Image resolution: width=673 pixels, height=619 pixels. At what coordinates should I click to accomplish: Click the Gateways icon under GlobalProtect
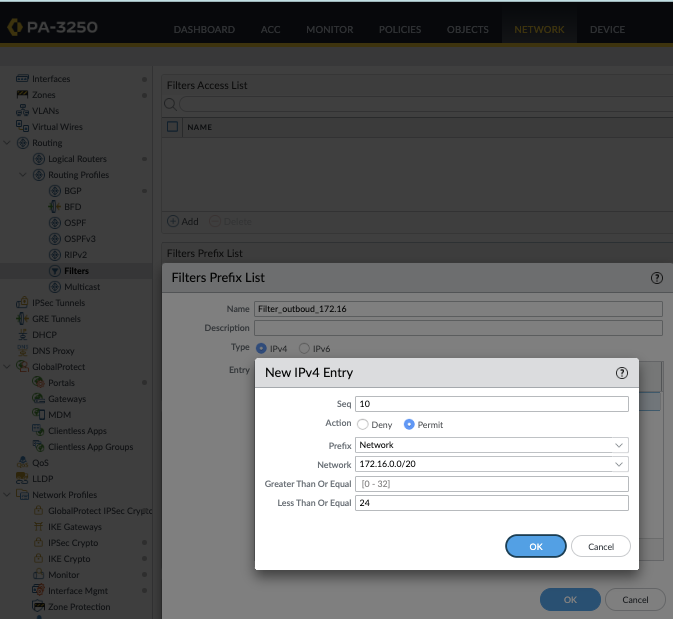(39, 398)
